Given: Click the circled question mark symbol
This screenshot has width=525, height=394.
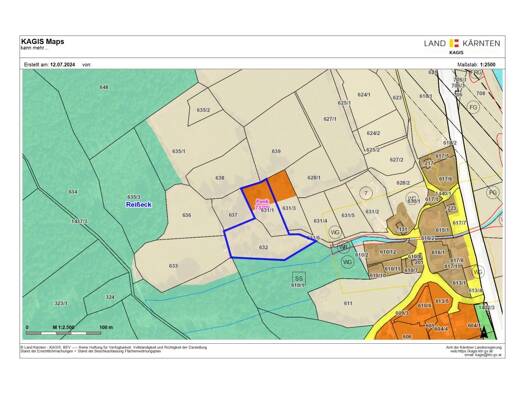Looking at the screenshot, I should point(366,193).
